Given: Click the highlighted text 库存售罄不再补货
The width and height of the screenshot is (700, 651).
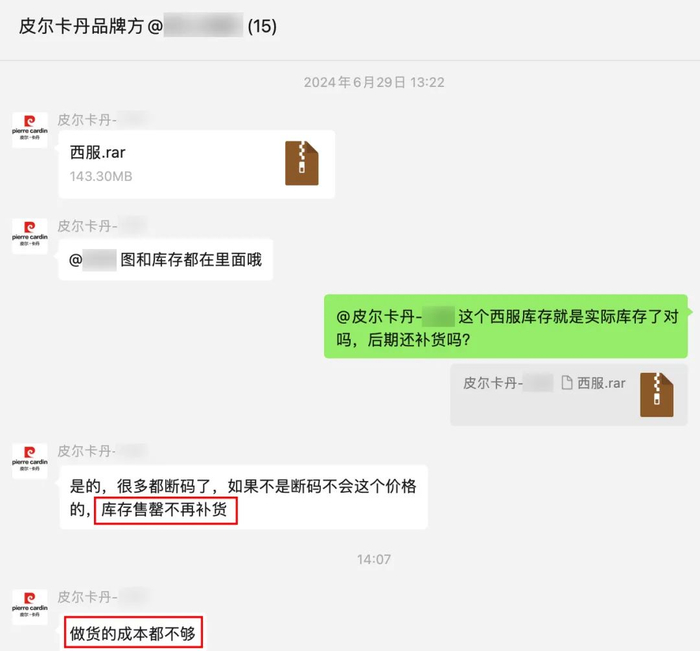Looking at the screenshot, I should coord(165,510).
